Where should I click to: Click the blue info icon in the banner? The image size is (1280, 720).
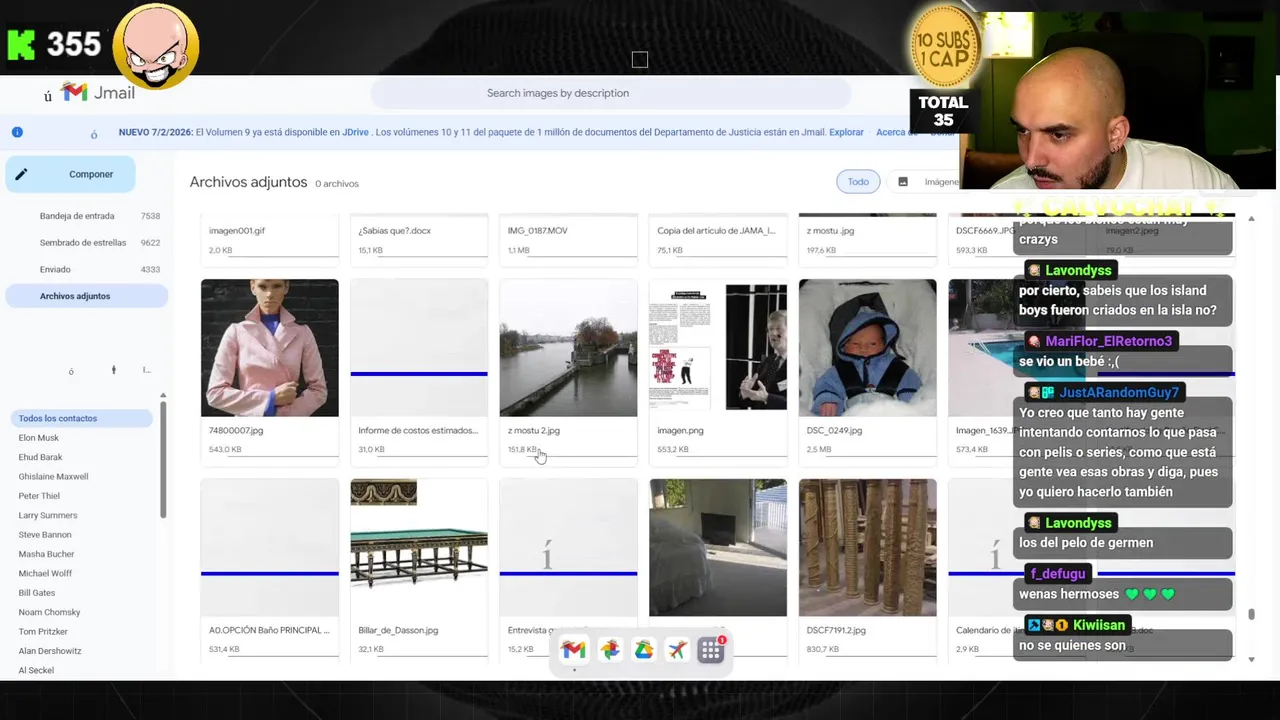coord(17,132)
